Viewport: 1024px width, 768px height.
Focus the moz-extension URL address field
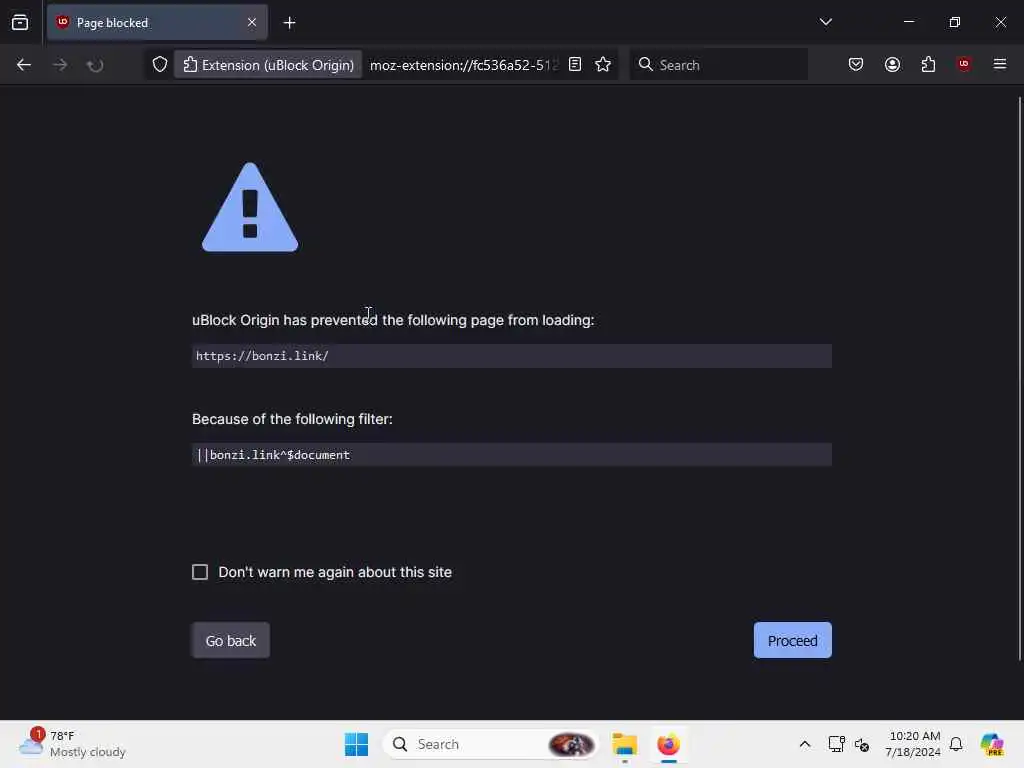[x=464, y=65]
